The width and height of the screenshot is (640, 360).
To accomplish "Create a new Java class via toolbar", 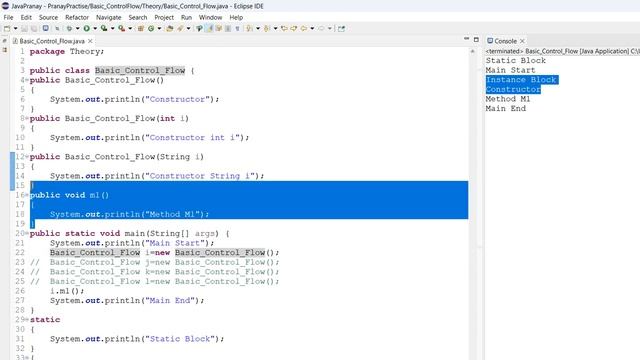I will [x=151, y=29].
